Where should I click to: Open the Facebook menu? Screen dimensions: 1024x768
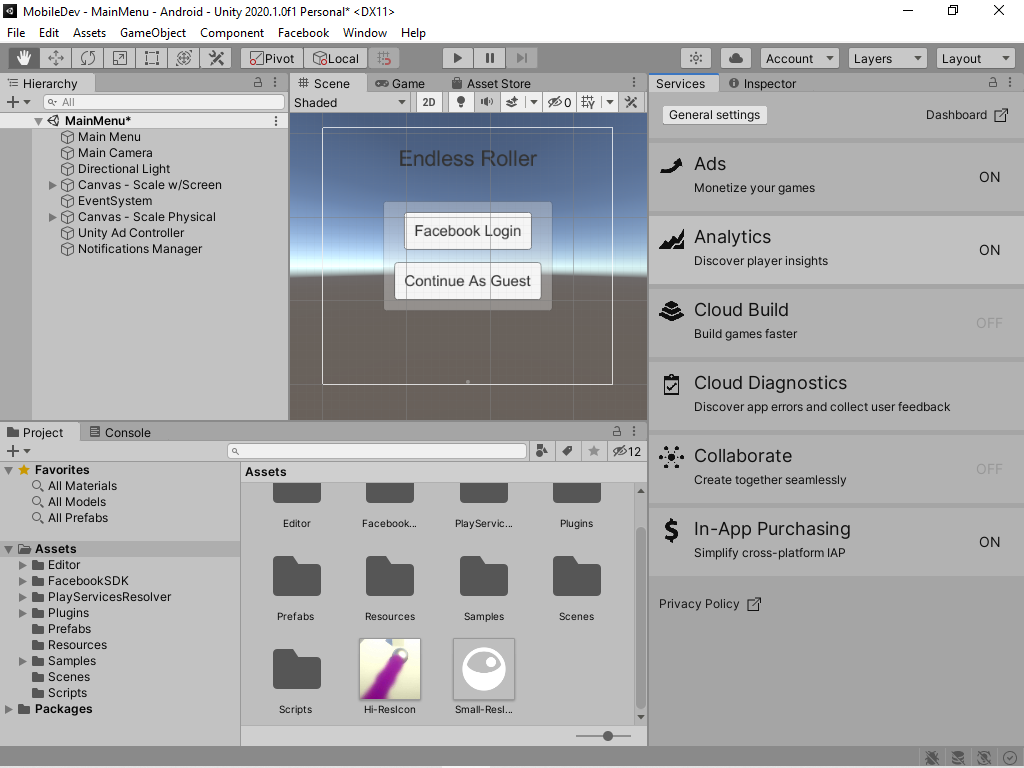304,33
